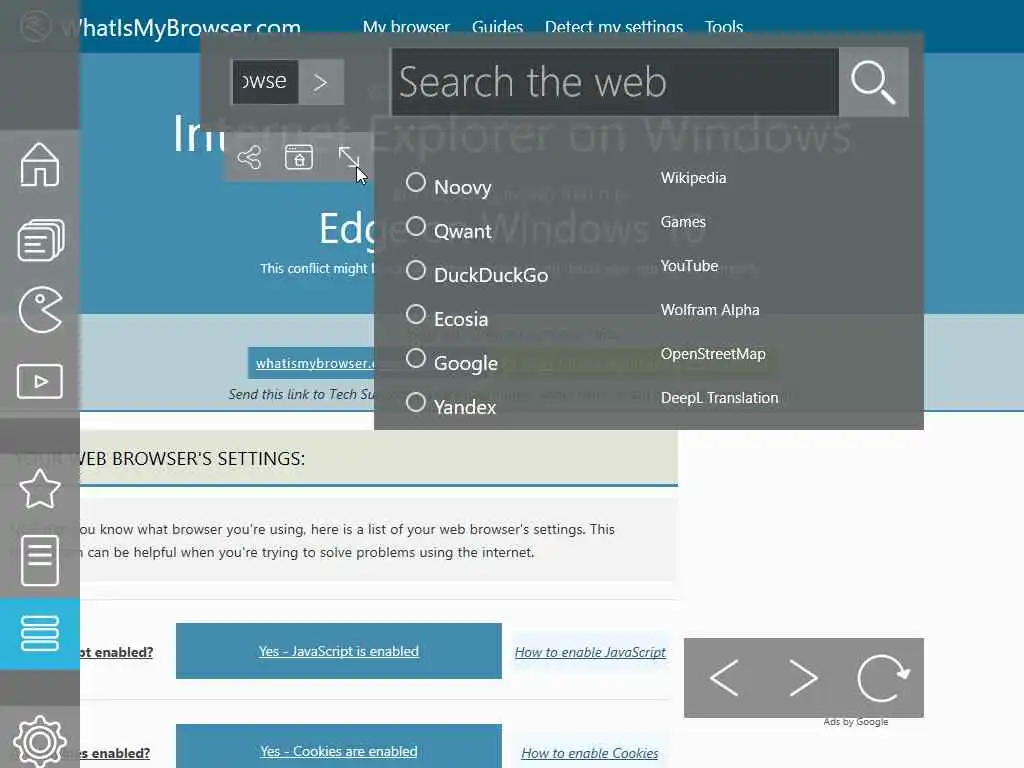Open the news pages icon in sidebar

tap(40, 240)
